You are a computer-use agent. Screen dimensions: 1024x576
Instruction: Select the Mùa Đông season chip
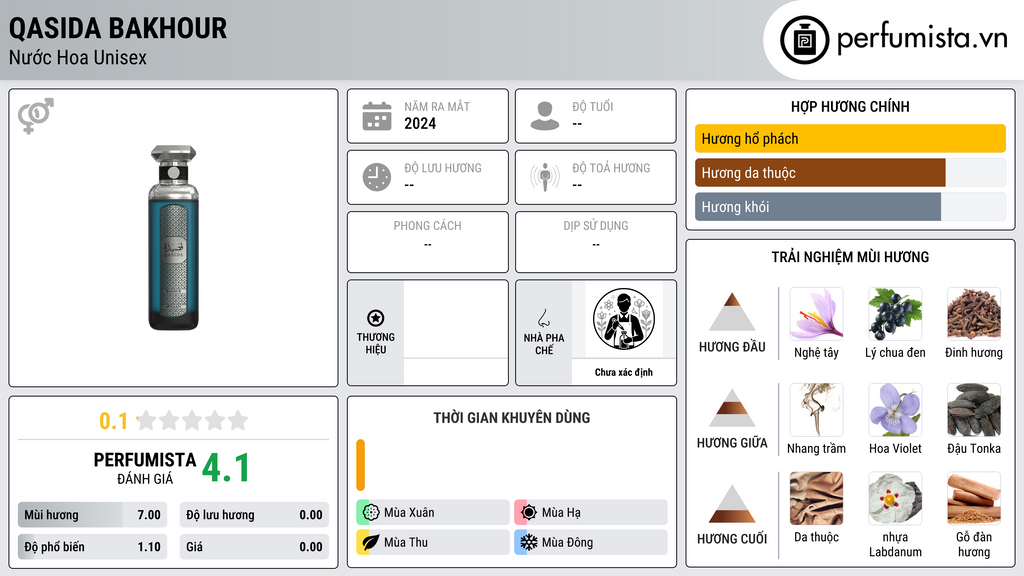[x=591, y=542]
